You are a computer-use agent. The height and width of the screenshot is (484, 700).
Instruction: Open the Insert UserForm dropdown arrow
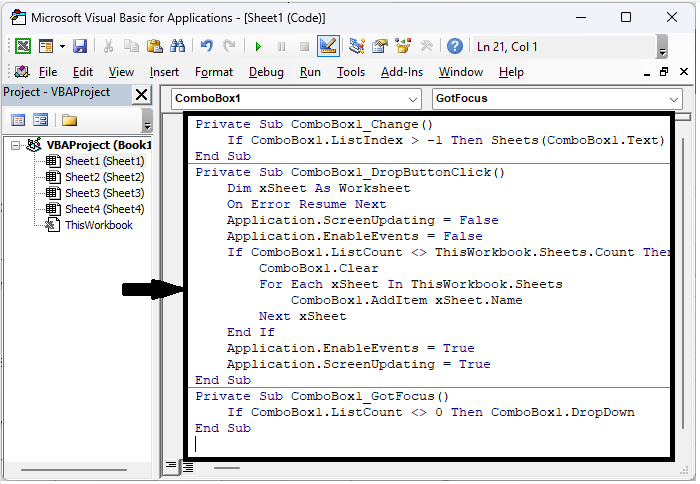[62, 46]
